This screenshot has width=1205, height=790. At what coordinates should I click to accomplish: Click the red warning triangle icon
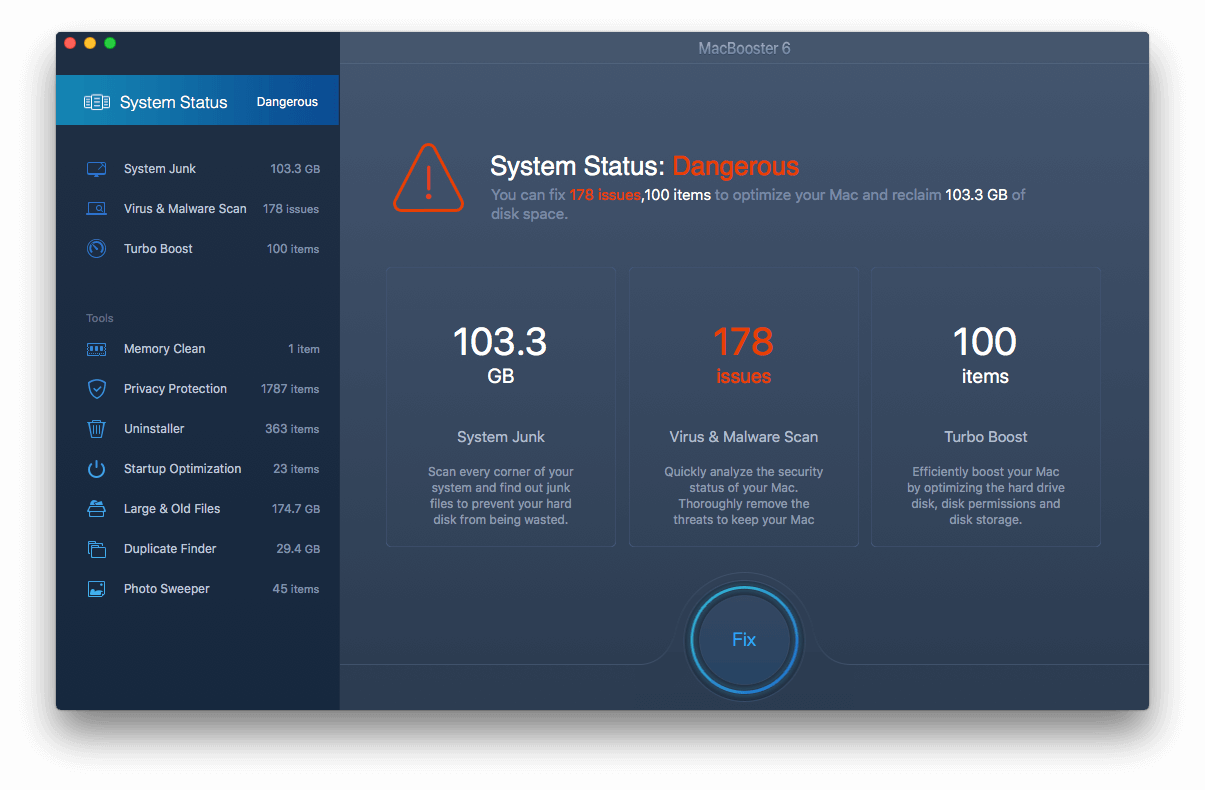coord(428,179)
